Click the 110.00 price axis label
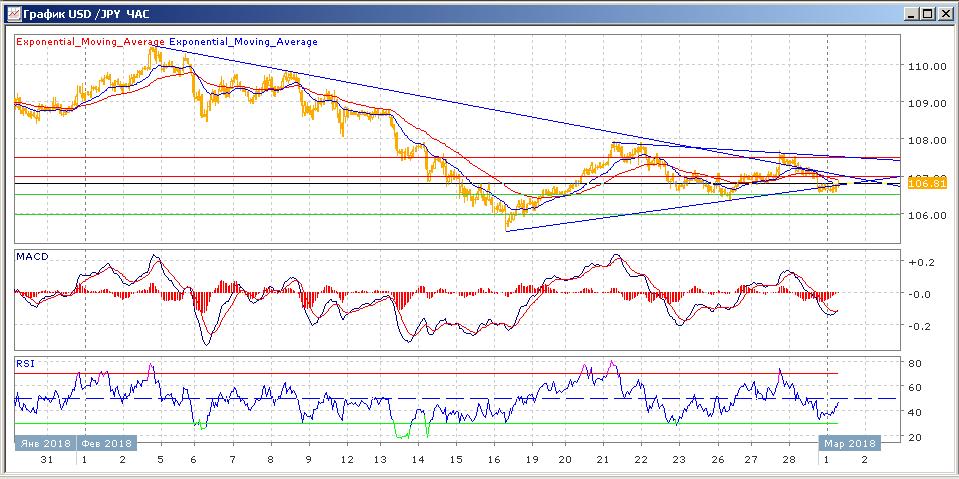Image resolution: width=959 pixels, height=479 pixels. click(925, 66)
